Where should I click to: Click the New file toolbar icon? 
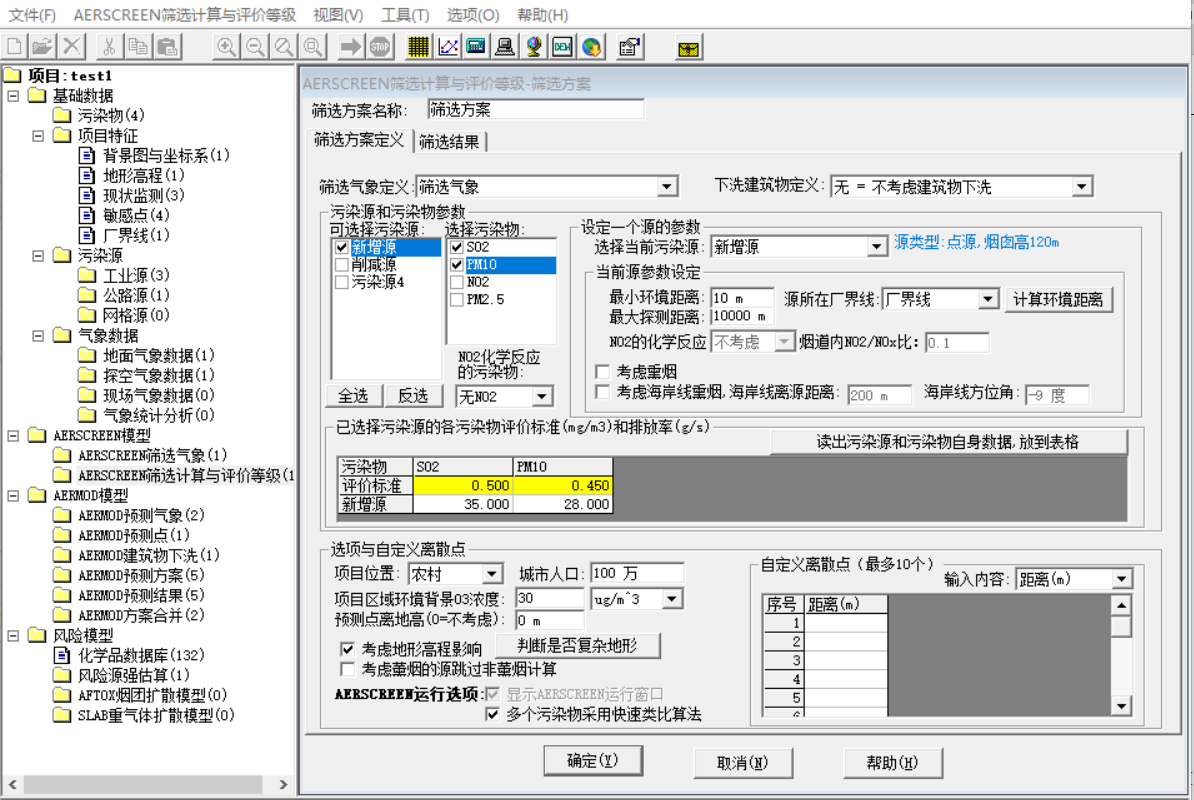[x=14, y=46]
